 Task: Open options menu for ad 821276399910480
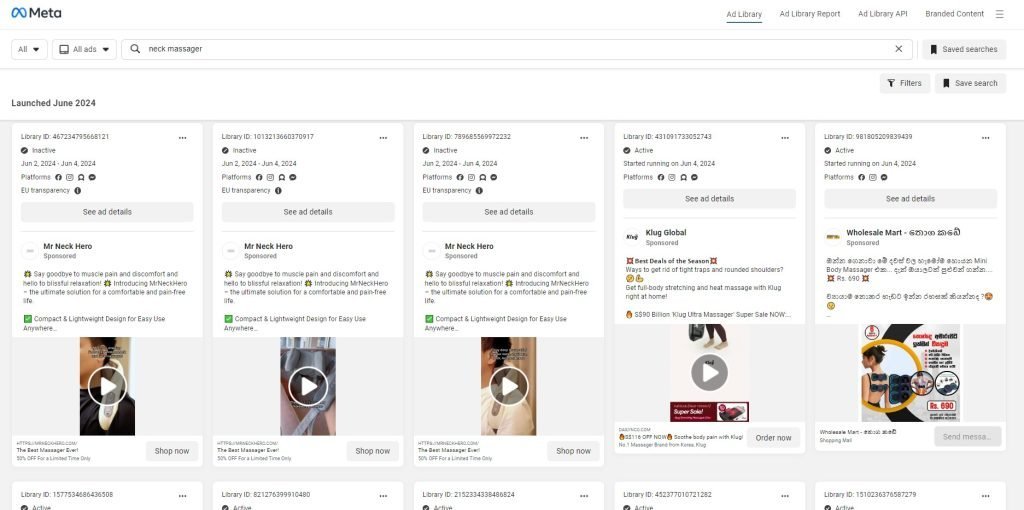click(x=383, y=496)
